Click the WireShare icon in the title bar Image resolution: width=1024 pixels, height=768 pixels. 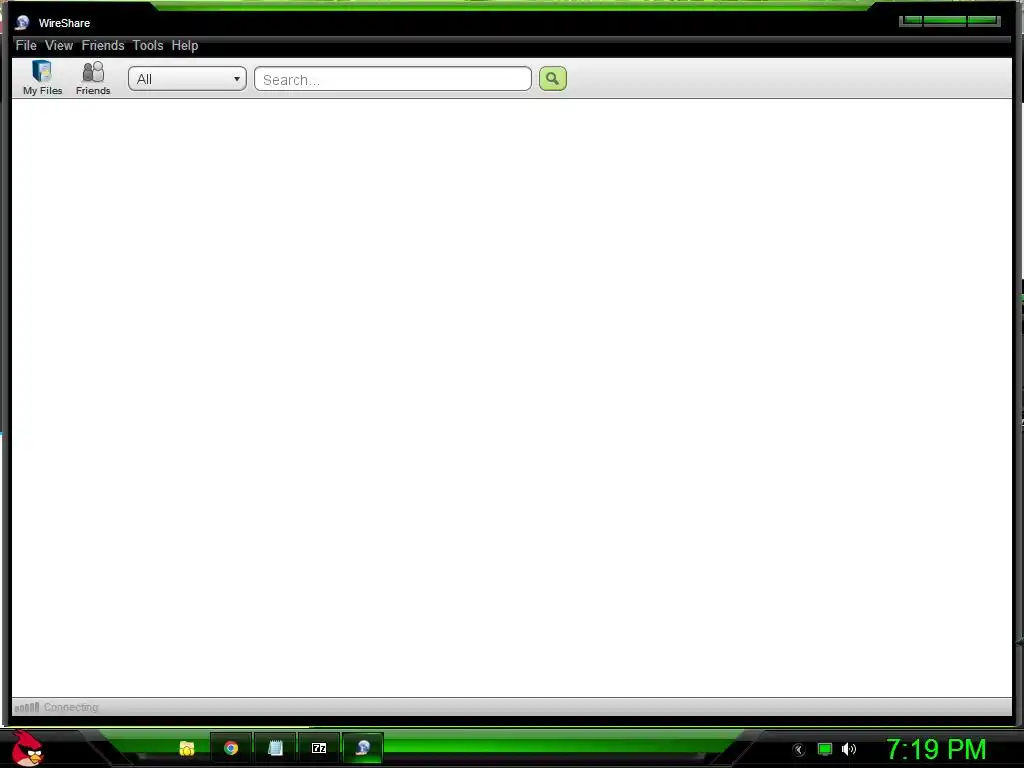click(22, 23)
